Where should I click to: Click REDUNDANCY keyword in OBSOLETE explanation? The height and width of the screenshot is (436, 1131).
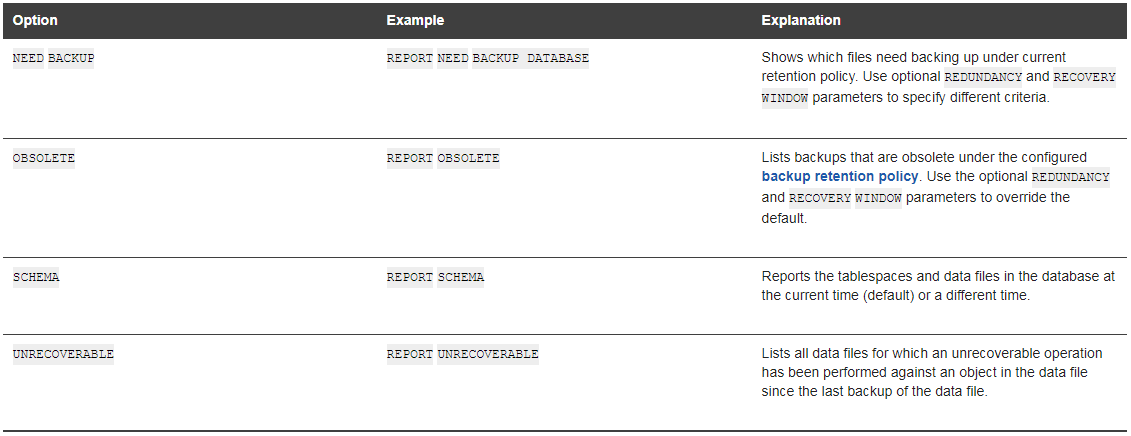(1070, 177)
